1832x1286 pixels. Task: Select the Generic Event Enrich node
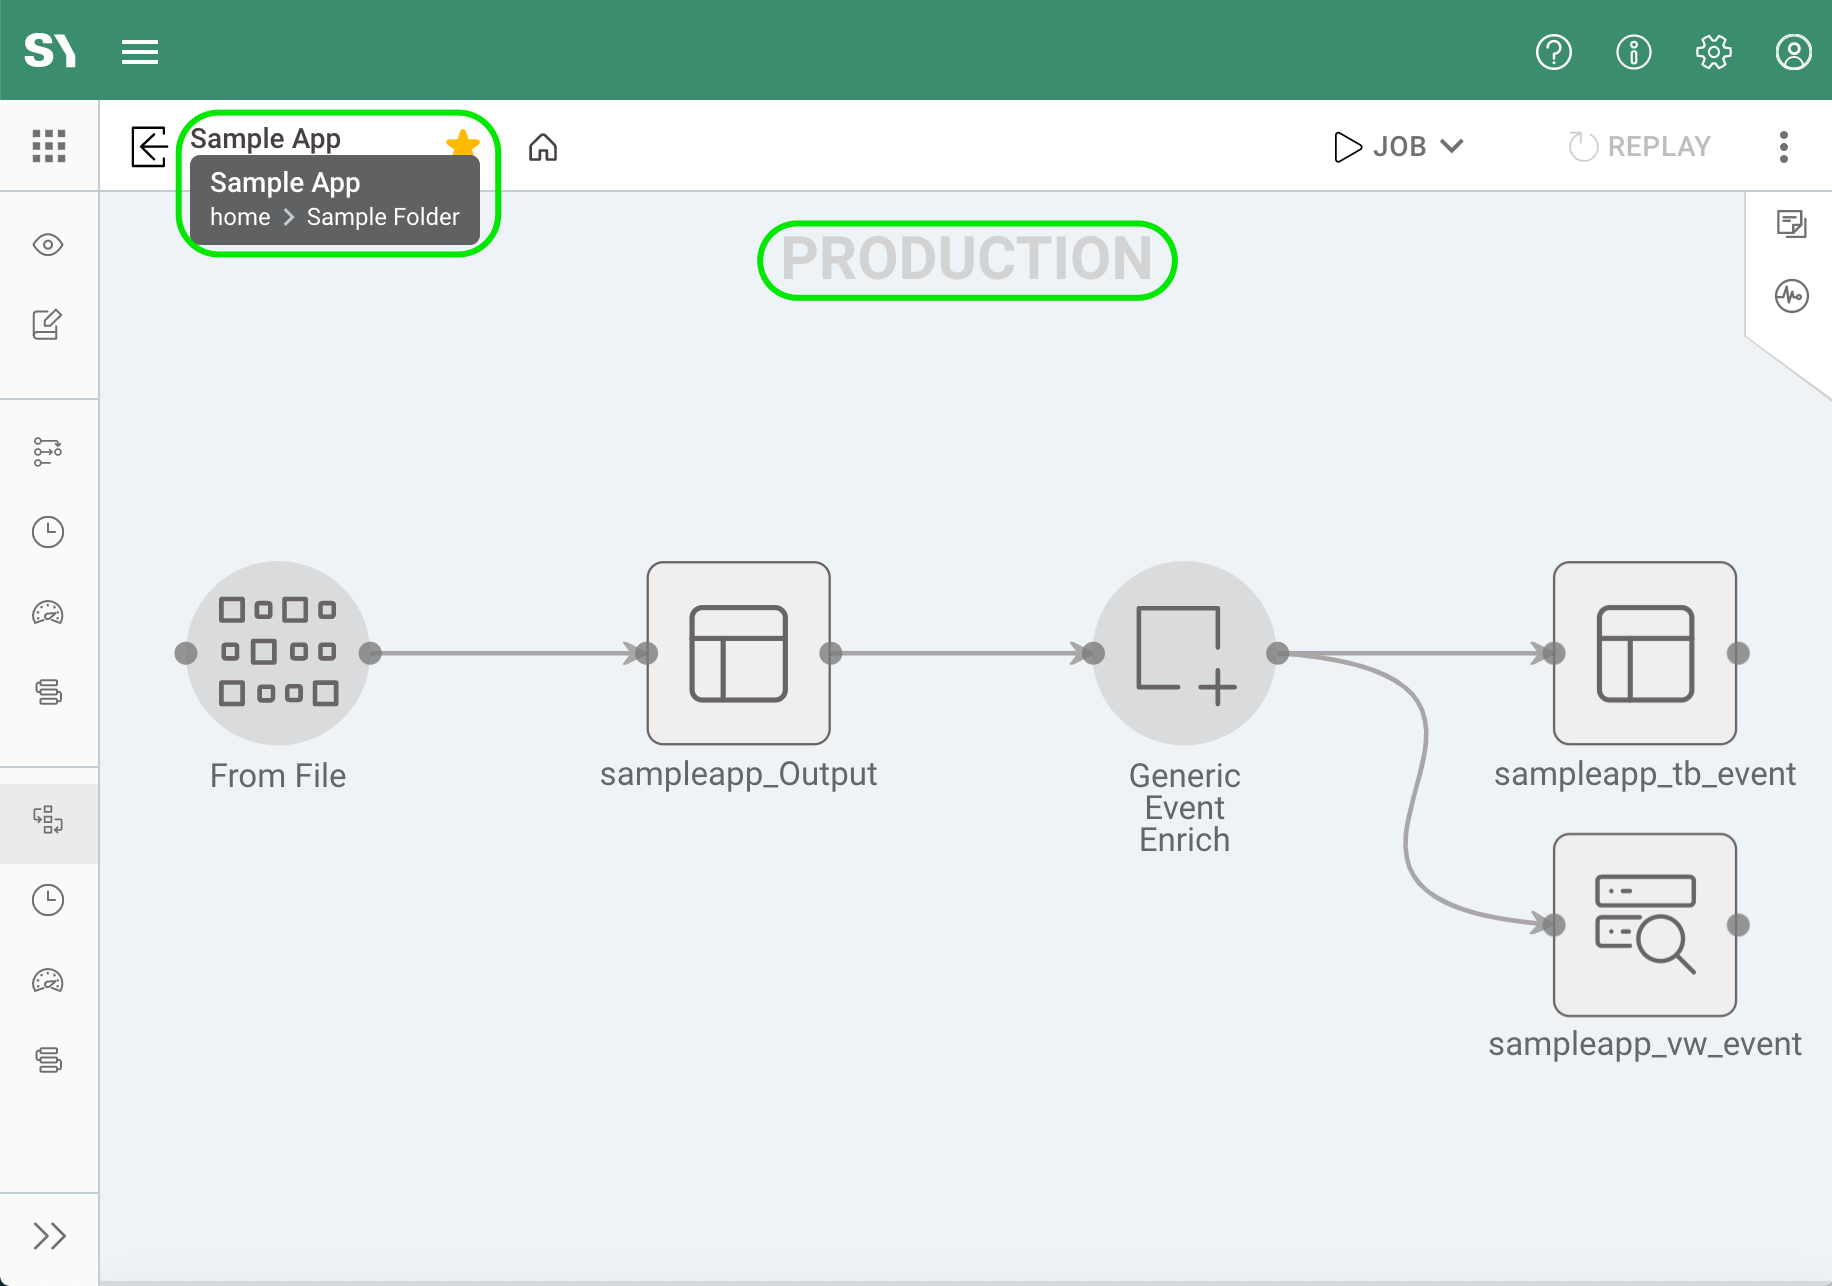1184,653
